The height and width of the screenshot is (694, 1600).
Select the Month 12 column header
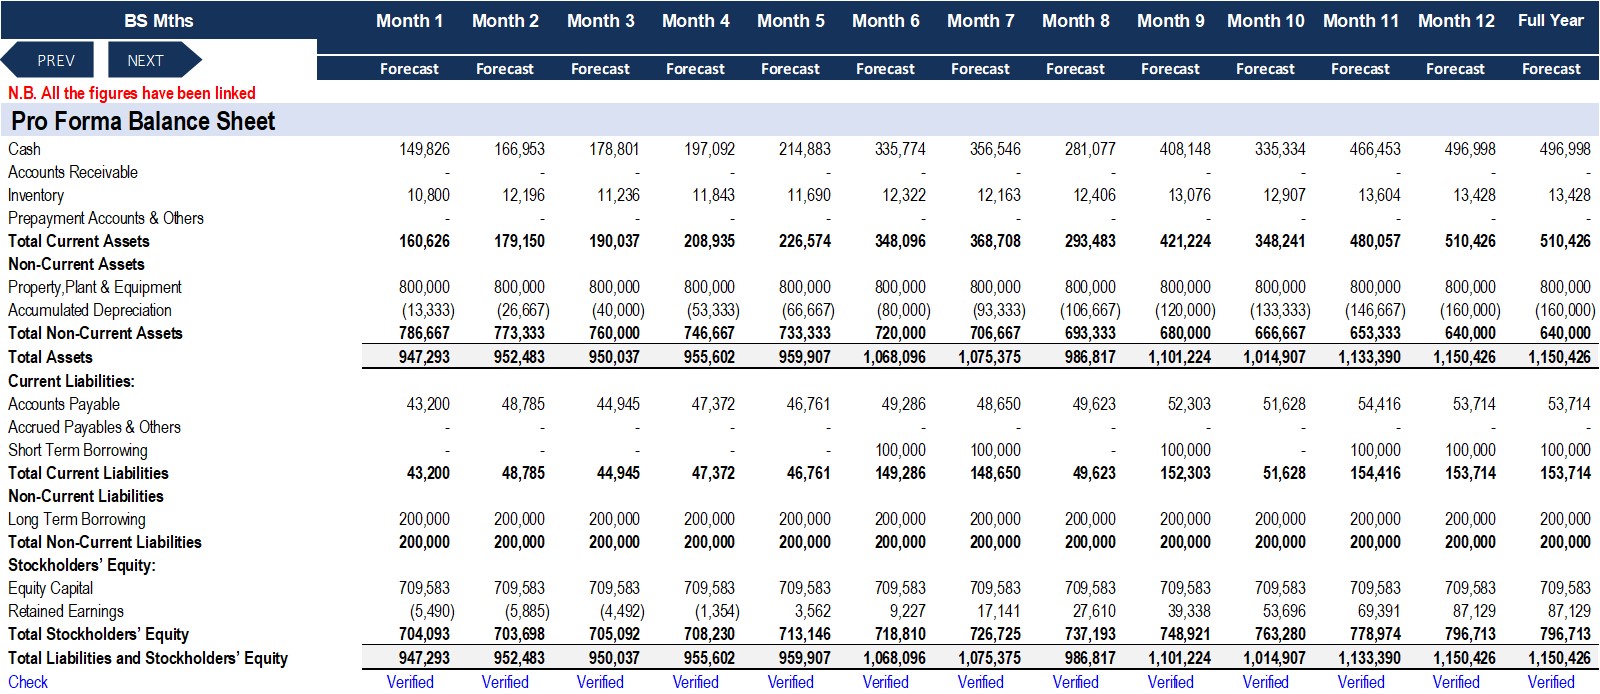[1456, 21]
